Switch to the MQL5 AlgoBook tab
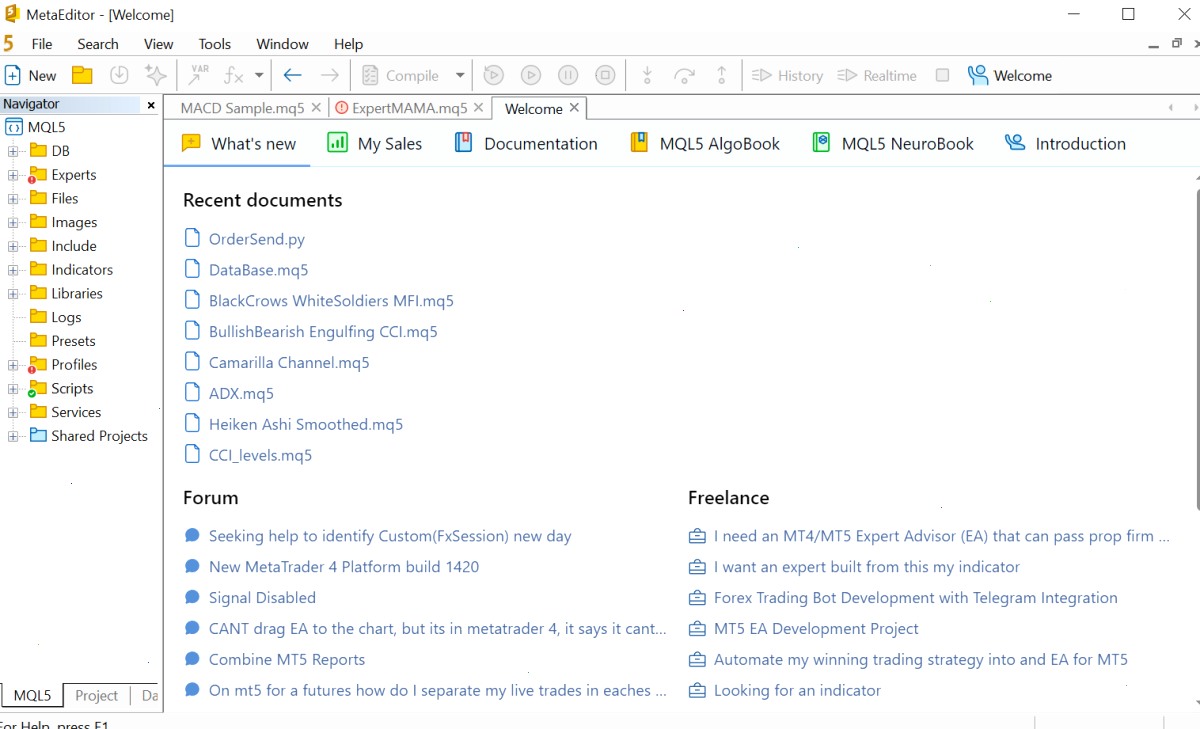This screenshot has width=1200, height=729. [x=705, y=143]
